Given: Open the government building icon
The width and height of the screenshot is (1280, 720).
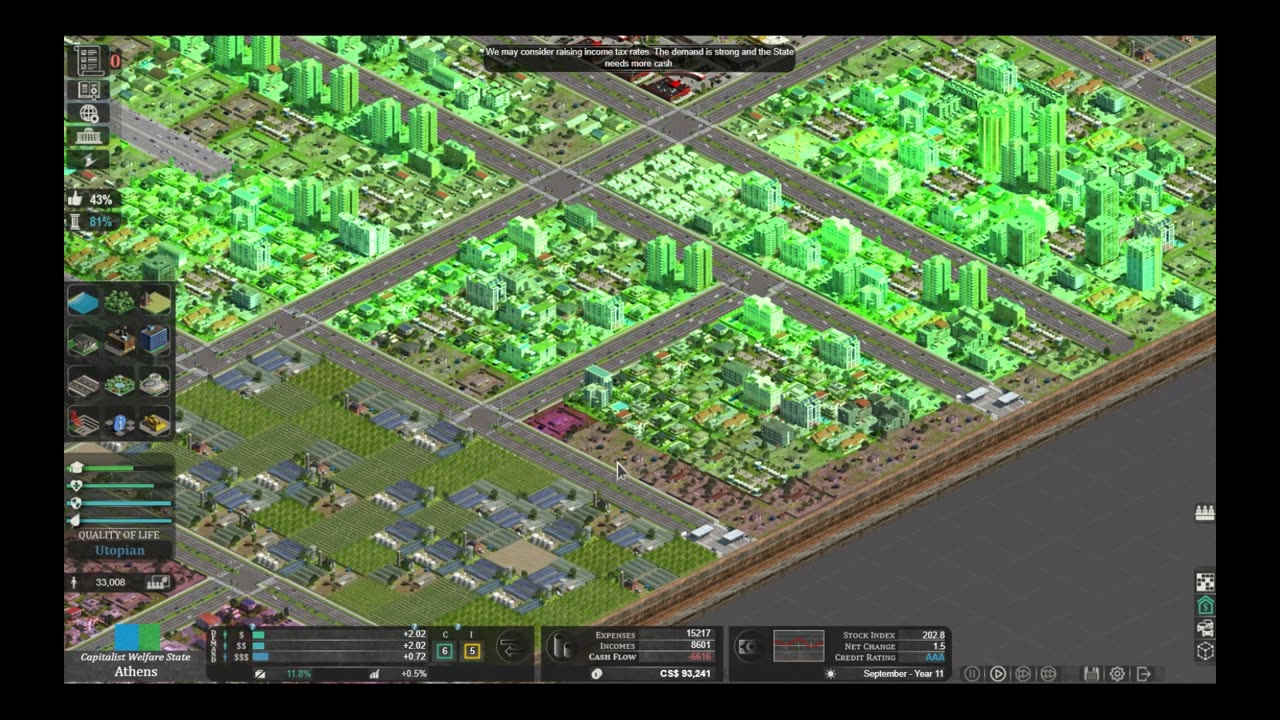Looking at the screenshot, I should point(88,136).
